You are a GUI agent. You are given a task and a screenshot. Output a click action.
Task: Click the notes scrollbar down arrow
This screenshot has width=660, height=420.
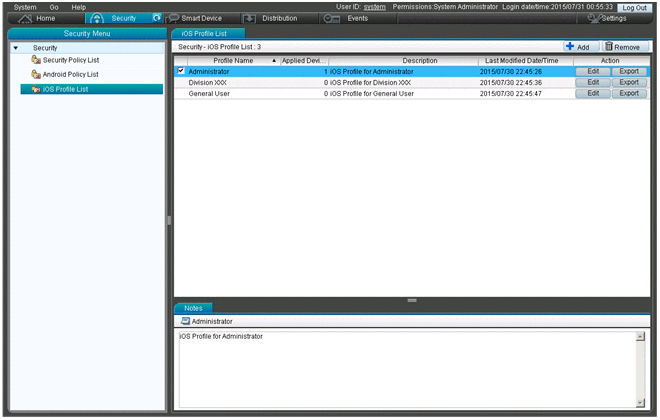[640, 402]
